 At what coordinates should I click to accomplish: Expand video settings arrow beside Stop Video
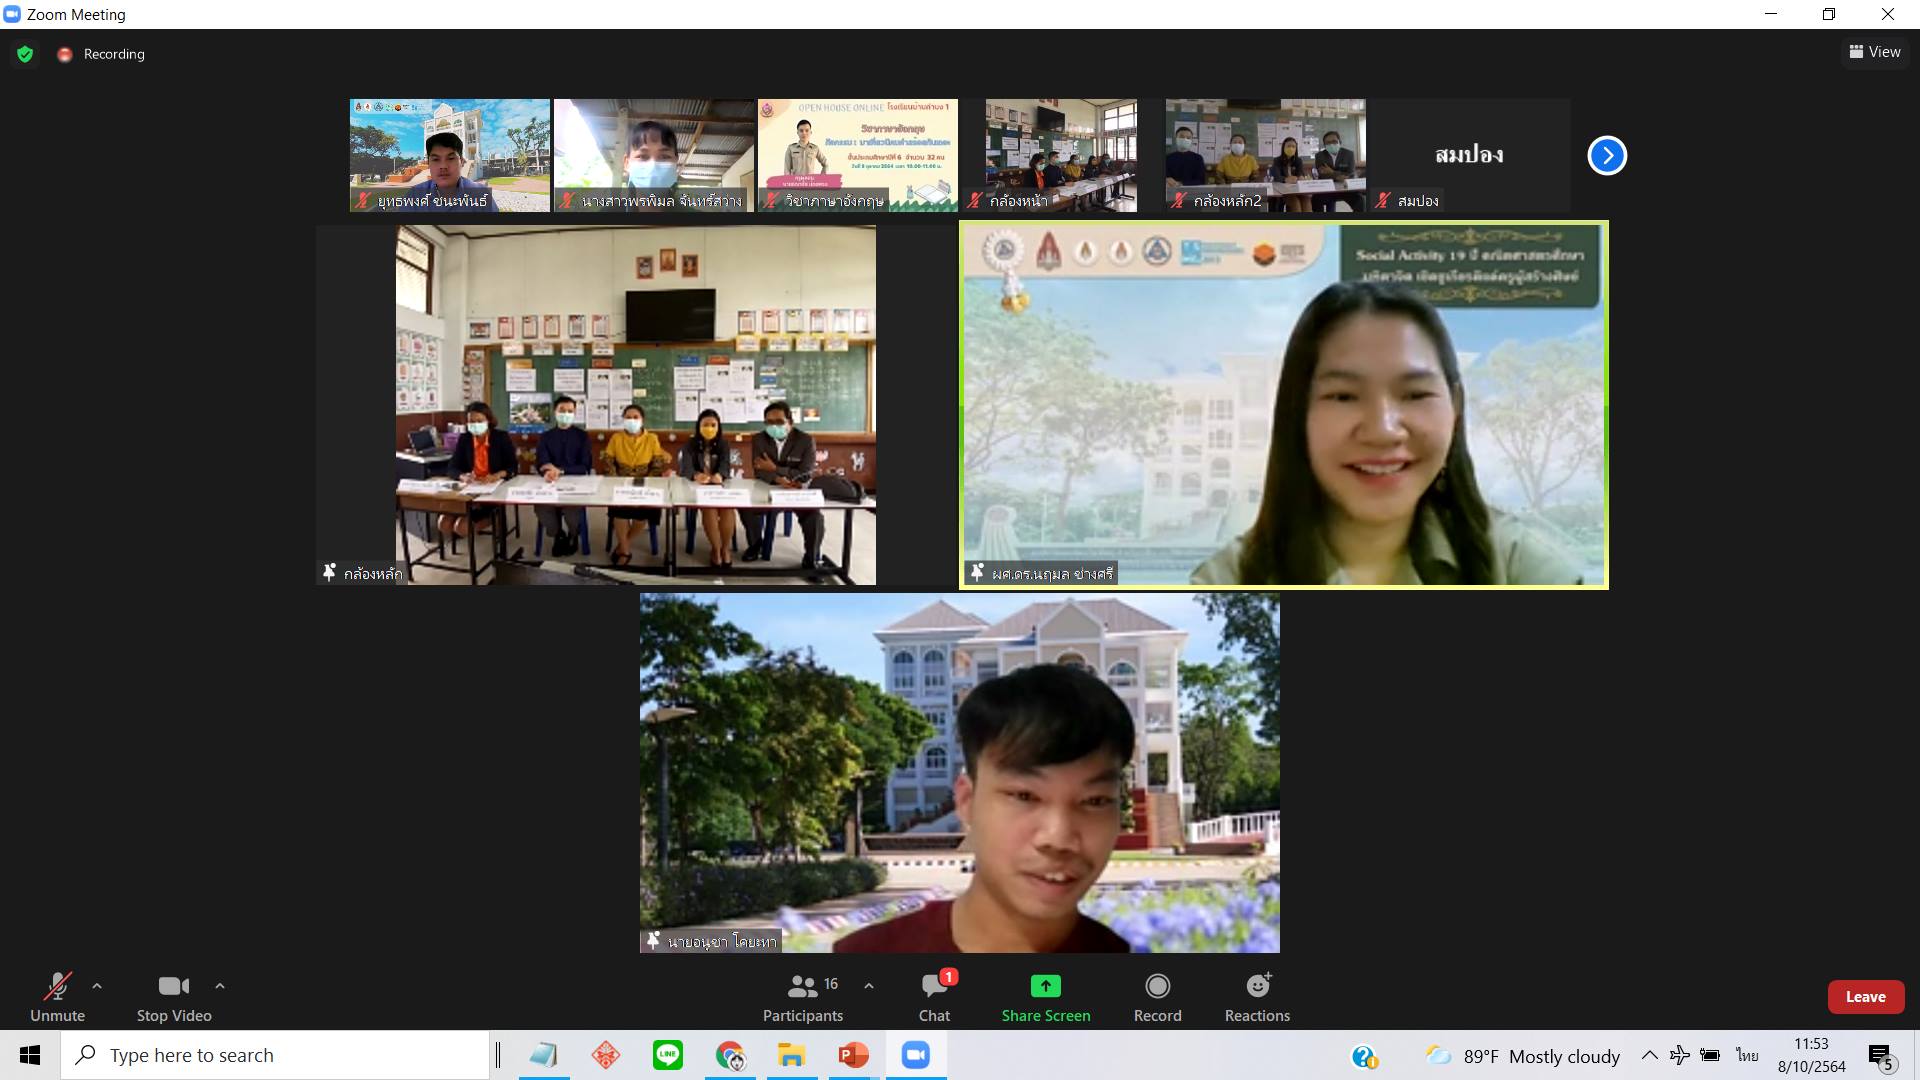(x=220, y=986)
